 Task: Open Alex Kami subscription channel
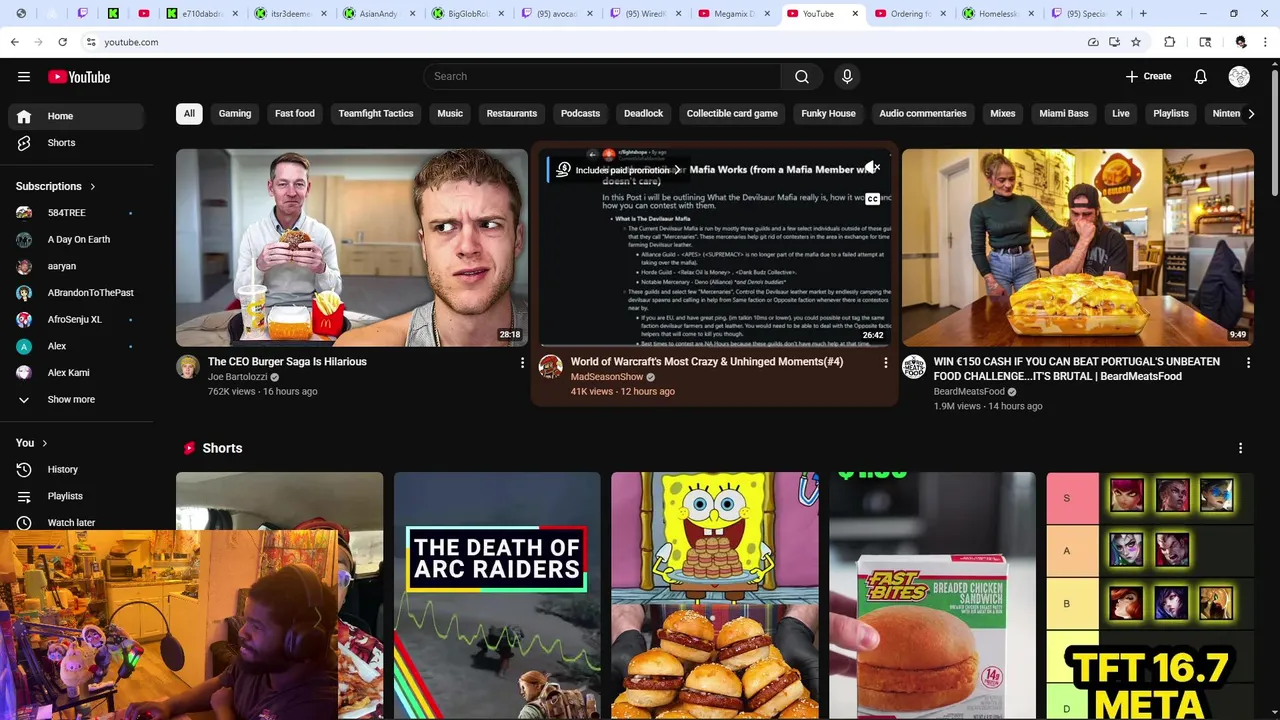pyautogui.click(x=78, y=373)
